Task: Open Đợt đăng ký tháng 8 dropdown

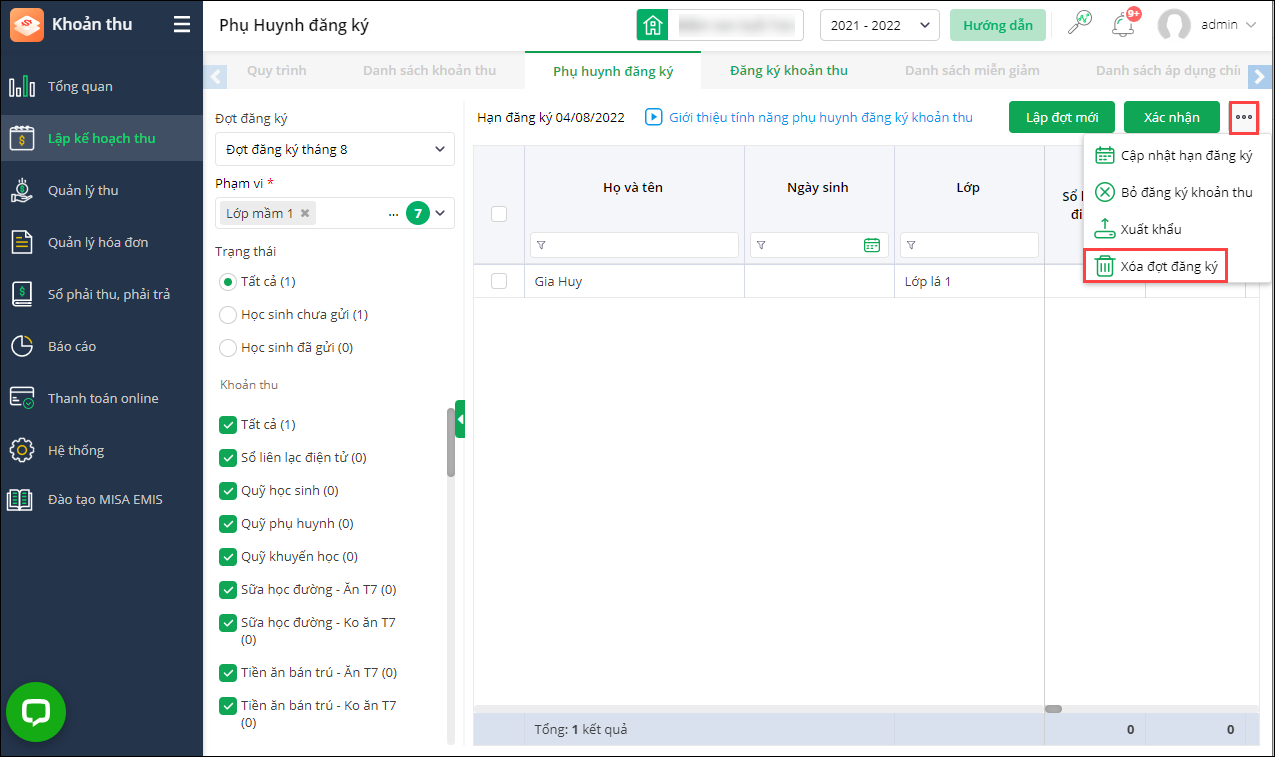Action: pyautogui.click(x=335, y=149)
